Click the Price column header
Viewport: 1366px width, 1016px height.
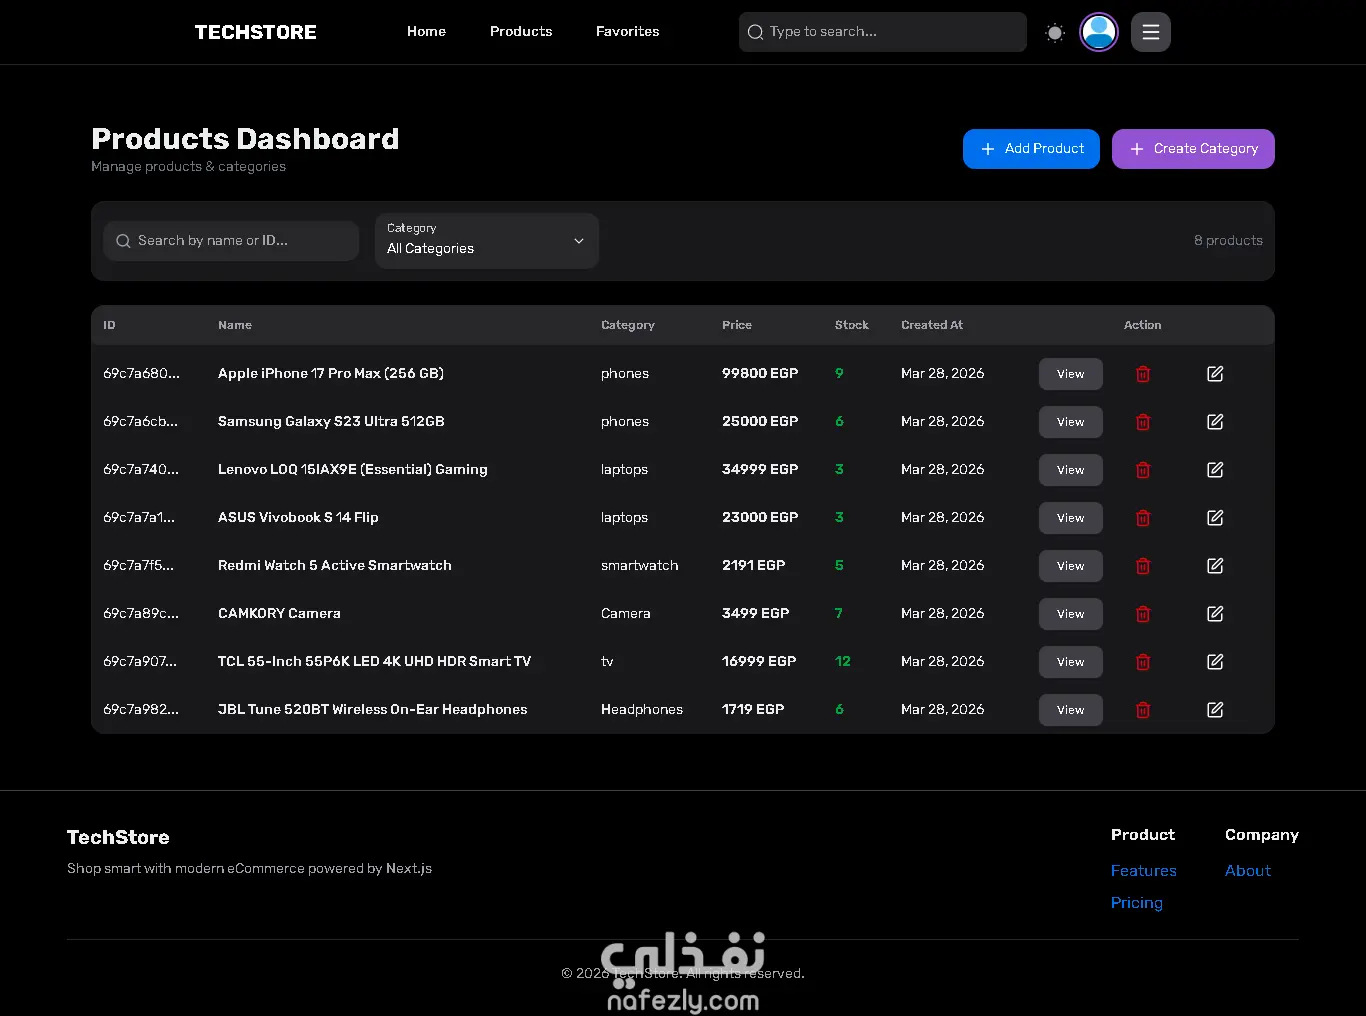(x=737, y=326)
